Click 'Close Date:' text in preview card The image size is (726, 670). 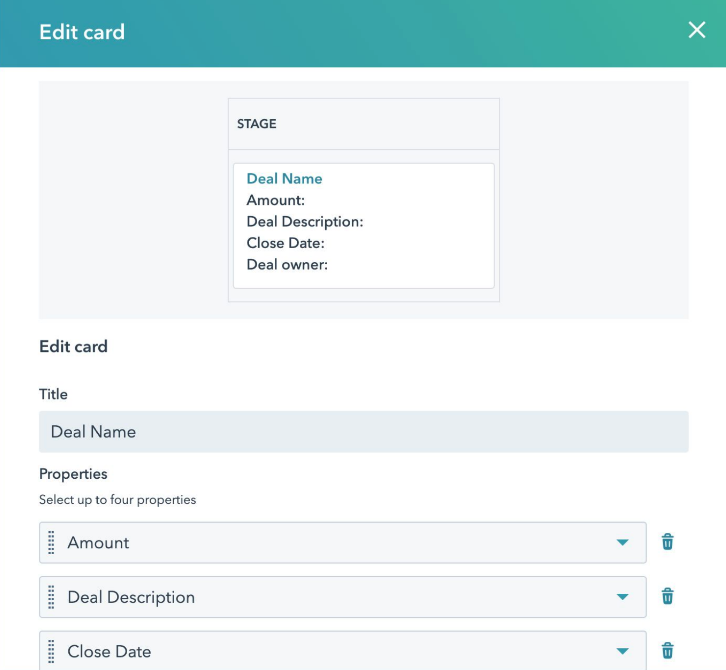tap(285, 243)
